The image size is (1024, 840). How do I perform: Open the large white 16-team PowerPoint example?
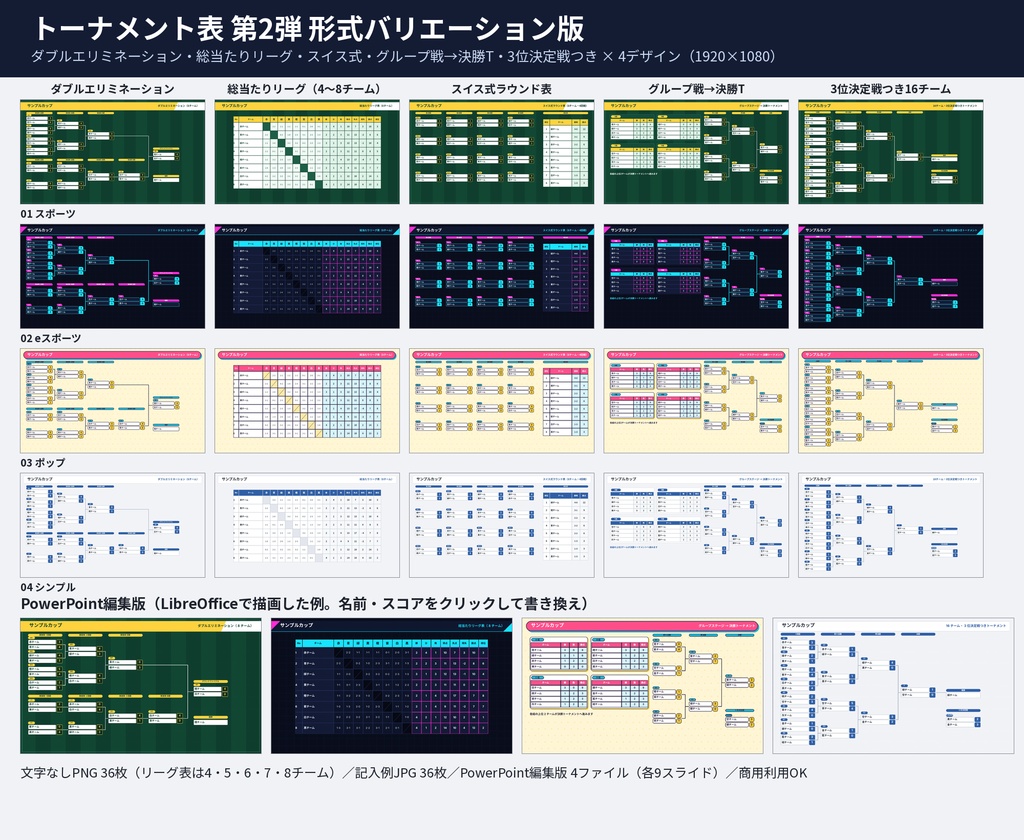coord(893,686)
